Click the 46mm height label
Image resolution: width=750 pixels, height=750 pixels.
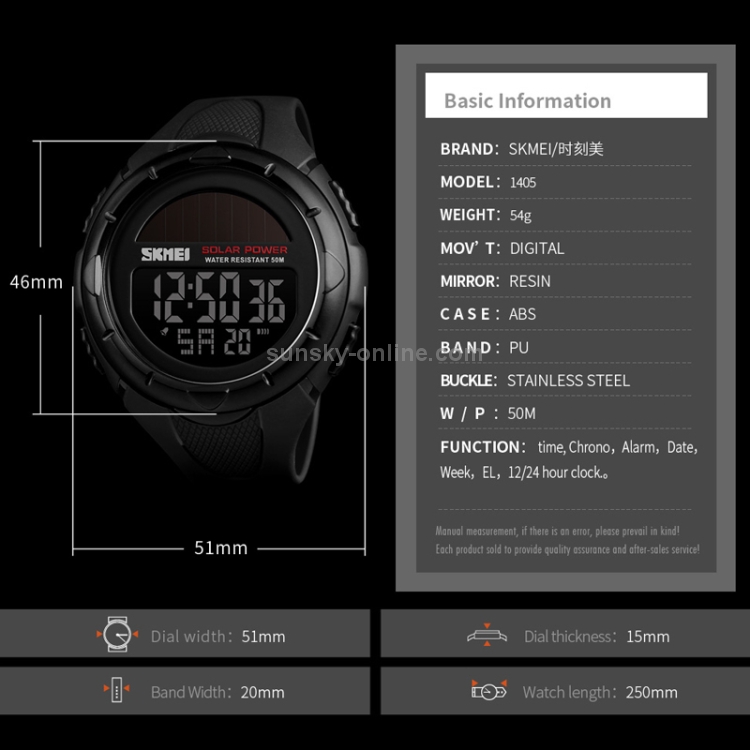coord(36,282)
